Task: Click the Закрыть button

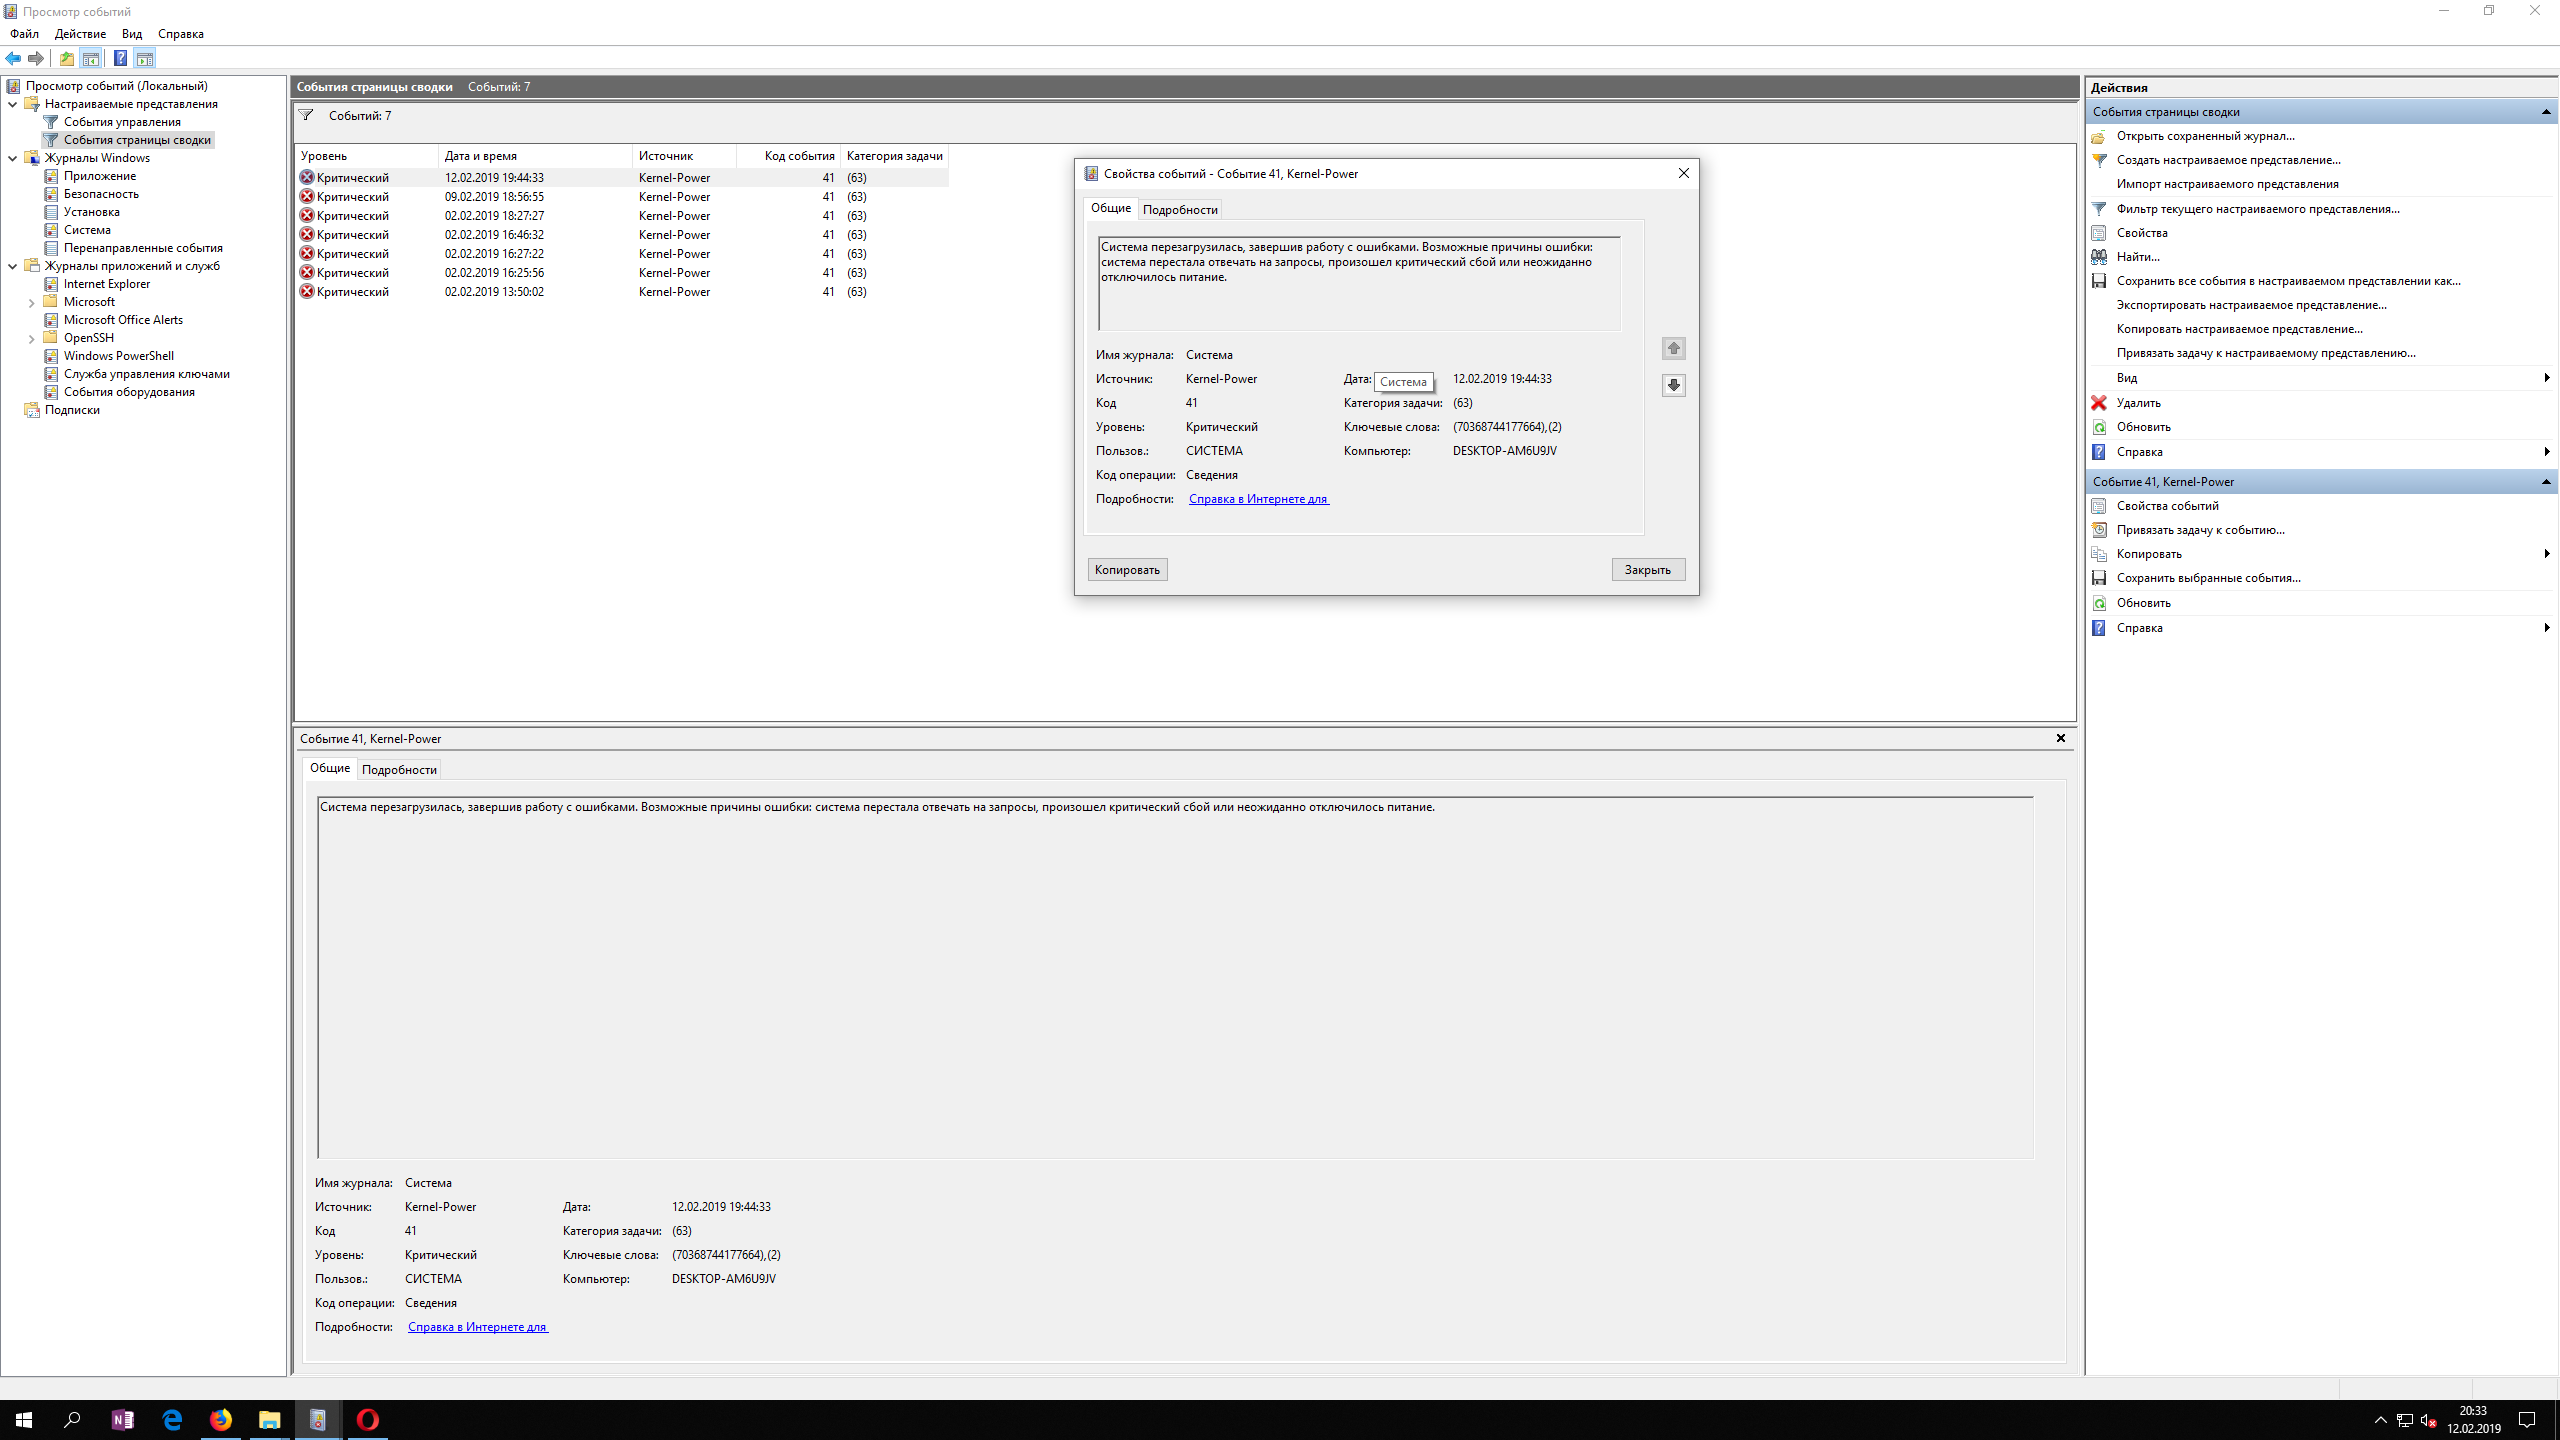Action: point(1647,569)
